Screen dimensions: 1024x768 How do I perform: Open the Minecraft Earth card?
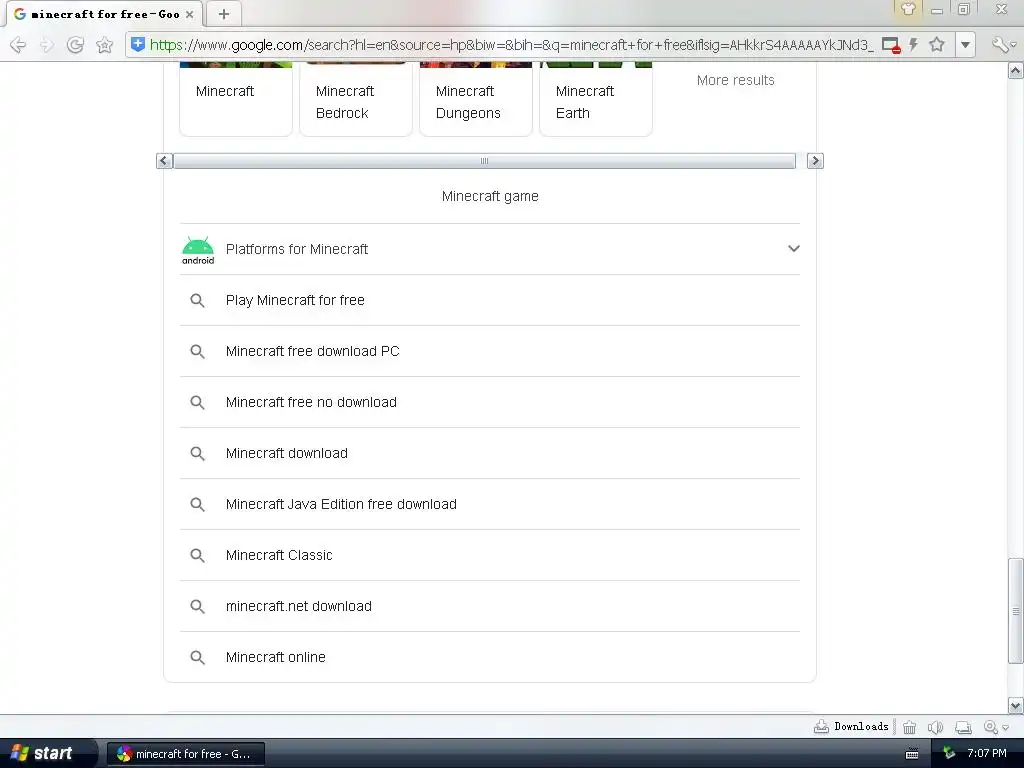[596, 98]
